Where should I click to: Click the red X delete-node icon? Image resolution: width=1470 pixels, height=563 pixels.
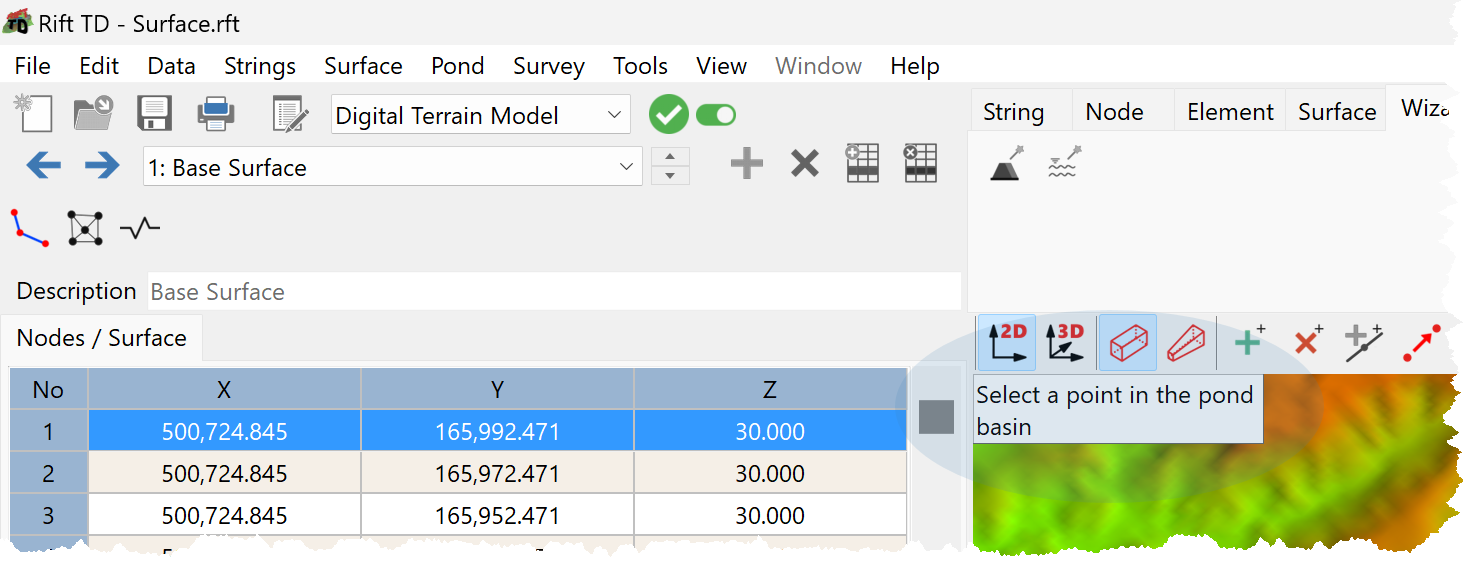(1307, 341)
